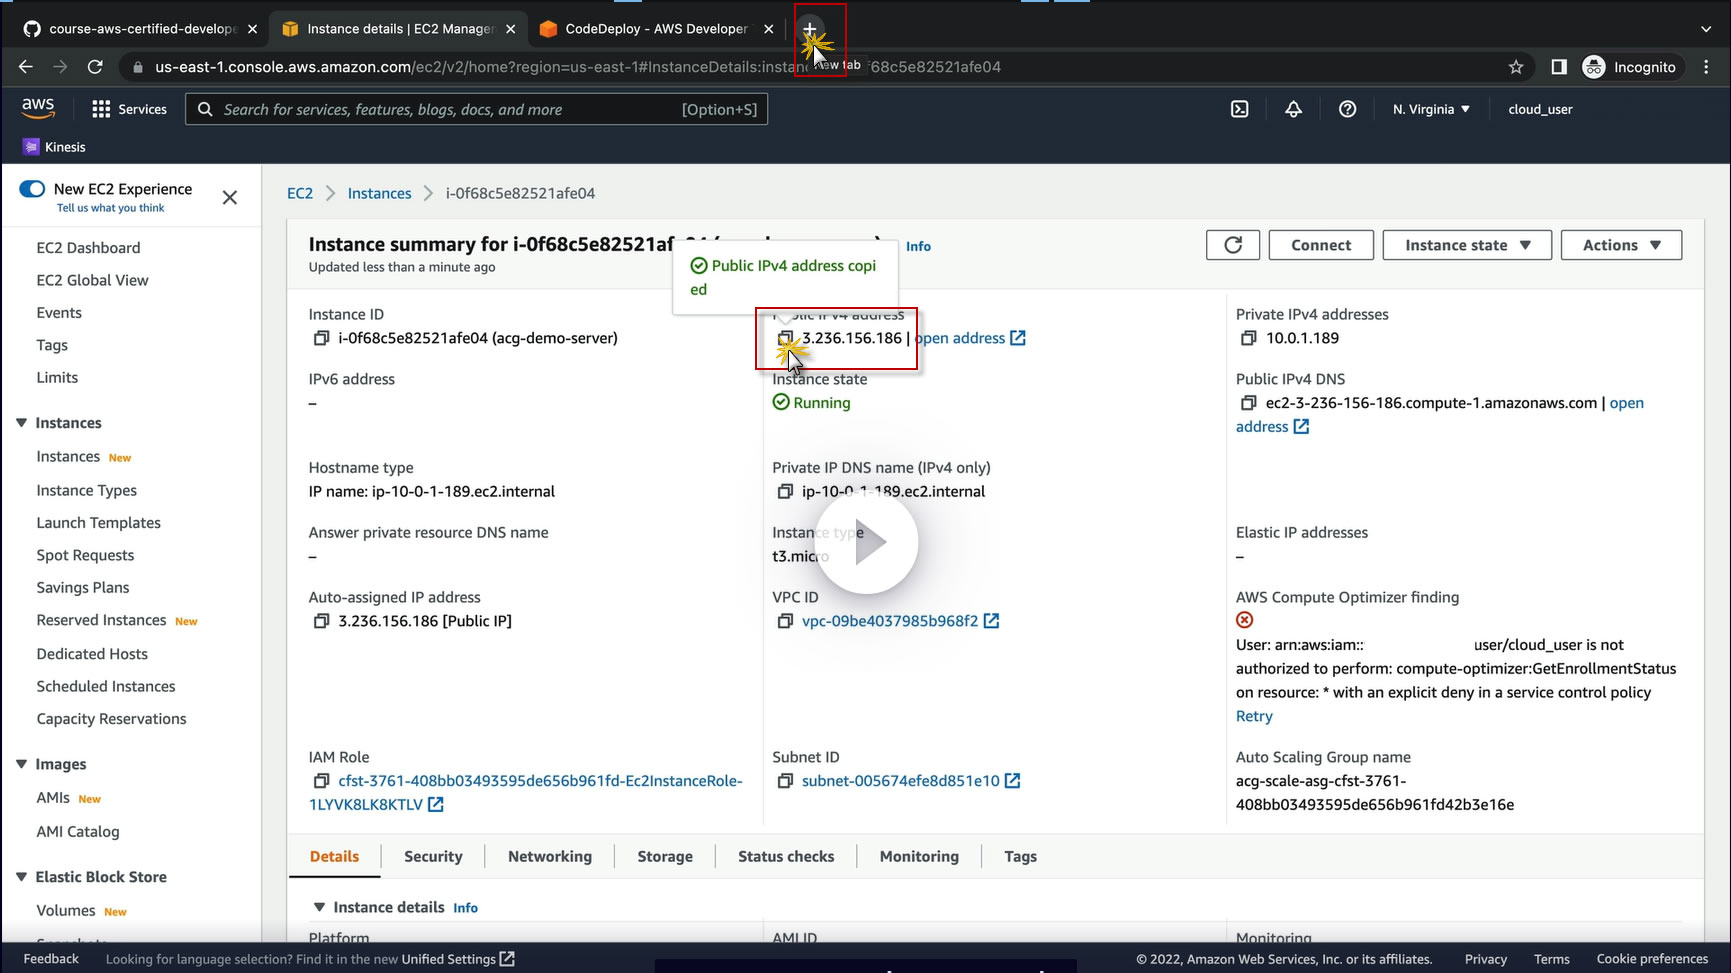Viewport: 1731px width, 973px height.
Task: Open the AWS help menu
Action: click(1347, 109)
